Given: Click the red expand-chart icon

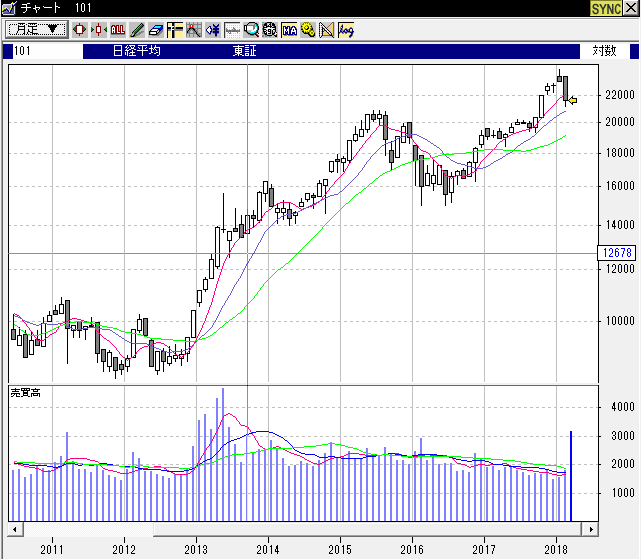Looking at the screenshot, I should (x=82, y=30).
